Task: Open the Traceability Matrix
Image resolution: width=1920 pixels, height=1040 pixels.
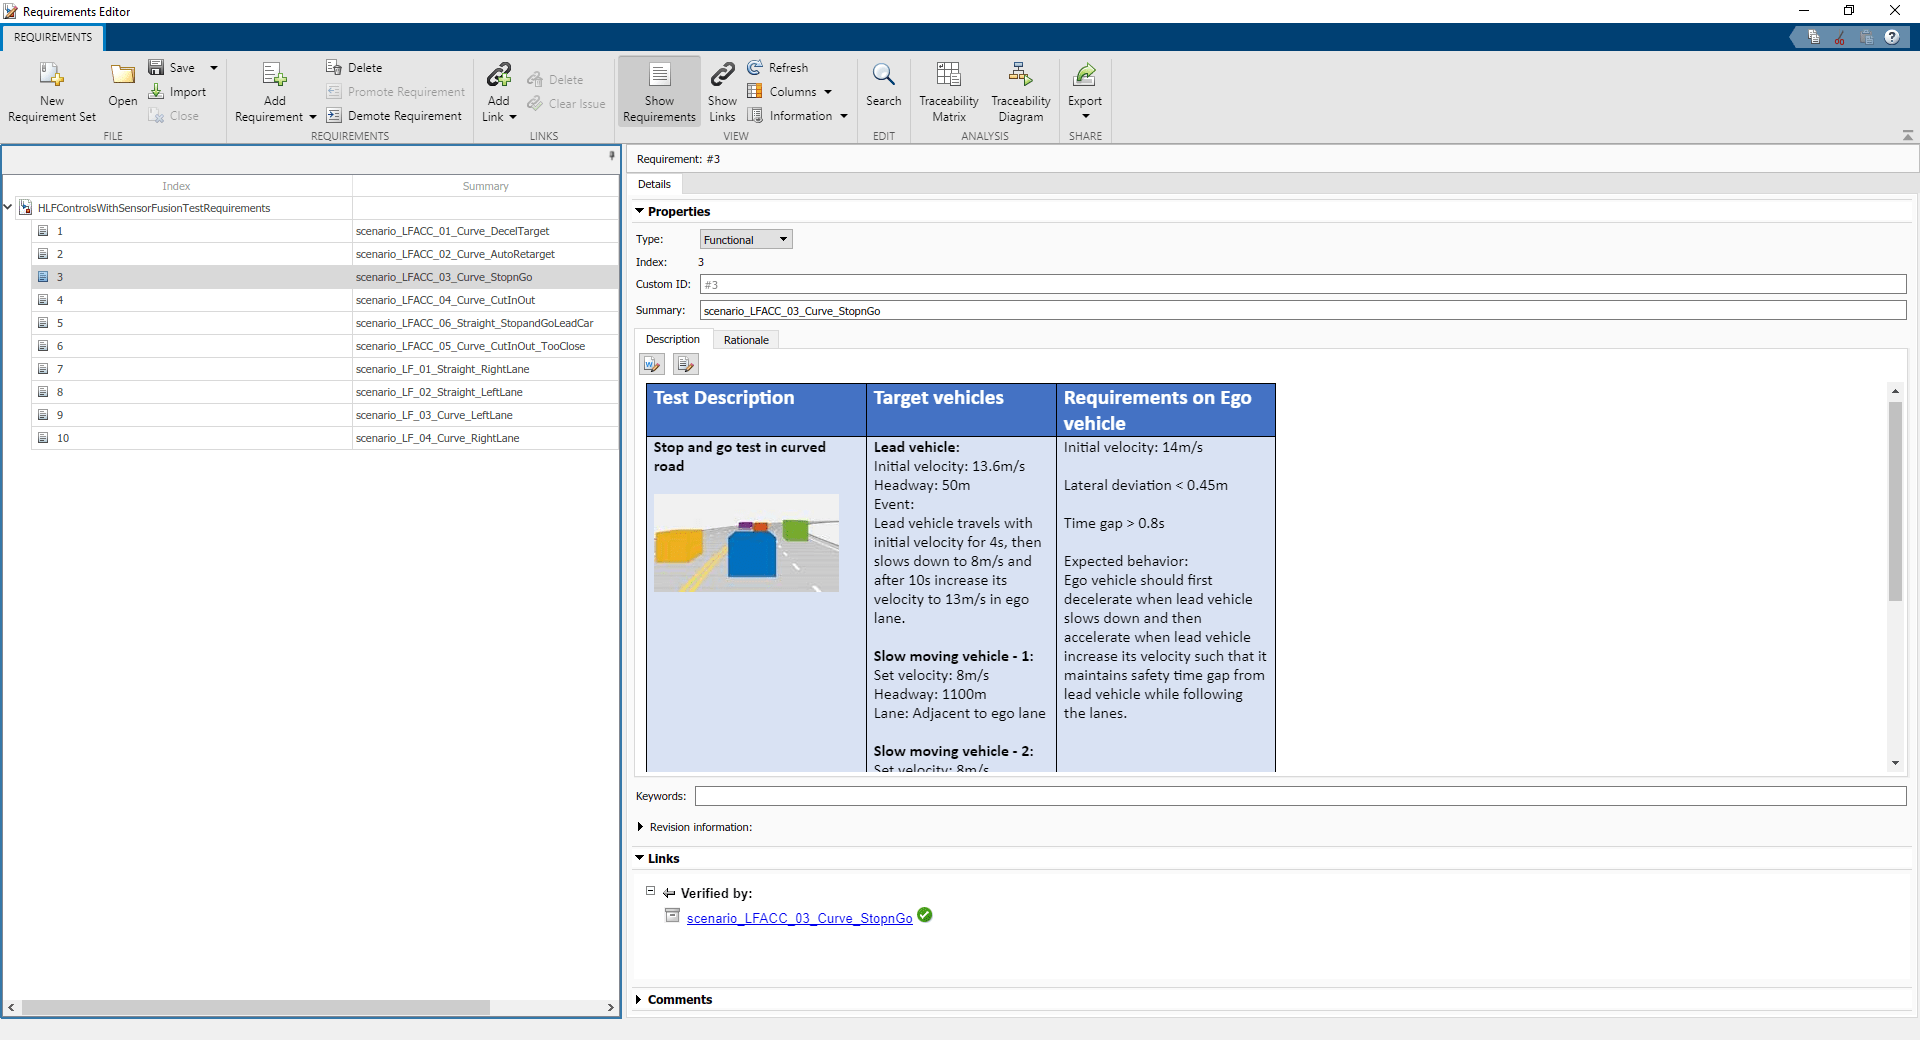Action: pyautogui.click(x=948, y=76)
